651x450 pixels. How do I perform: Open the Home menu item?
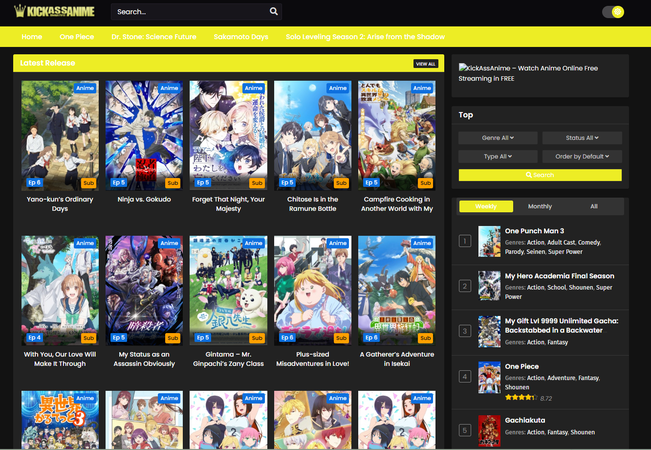pos(32,37)
